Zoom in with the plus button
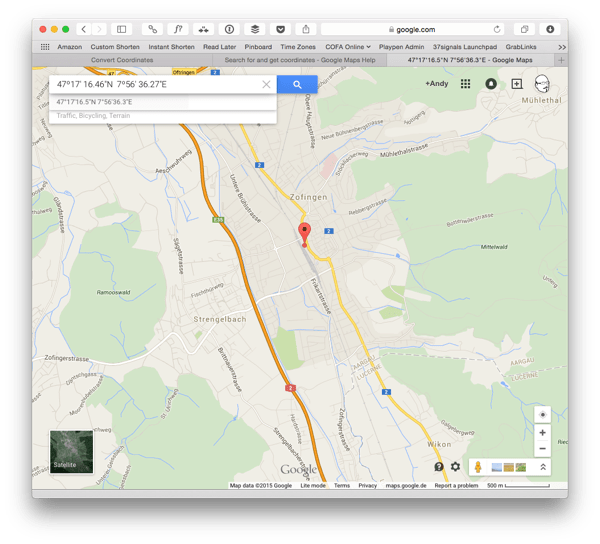600x544 pixels. click(x=542, y=433)
